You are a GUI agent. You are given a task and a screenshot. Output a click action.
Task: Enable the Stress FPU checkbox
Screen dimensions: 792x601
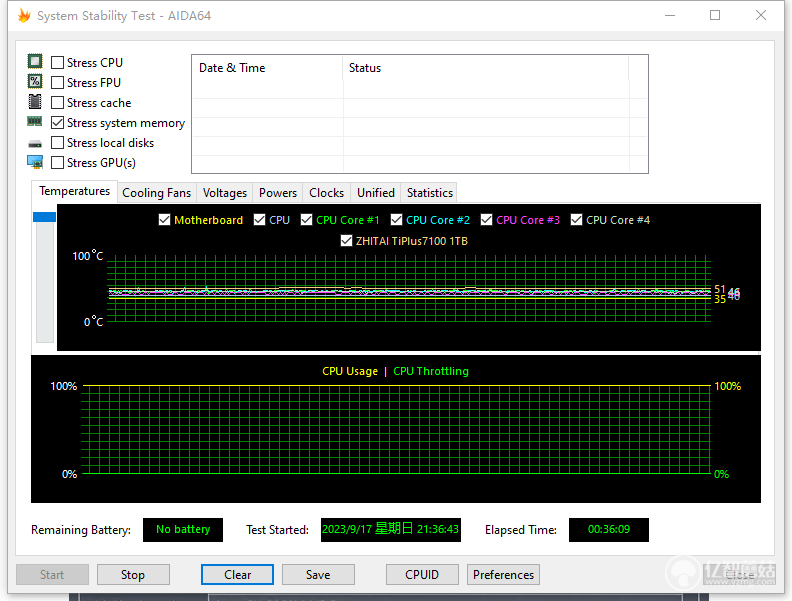(58, 82)
